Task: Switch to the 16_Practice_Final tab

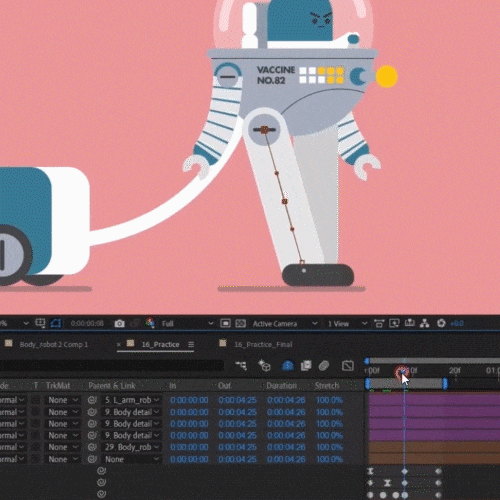Action: pyautogui.click(x=263, y=344)
